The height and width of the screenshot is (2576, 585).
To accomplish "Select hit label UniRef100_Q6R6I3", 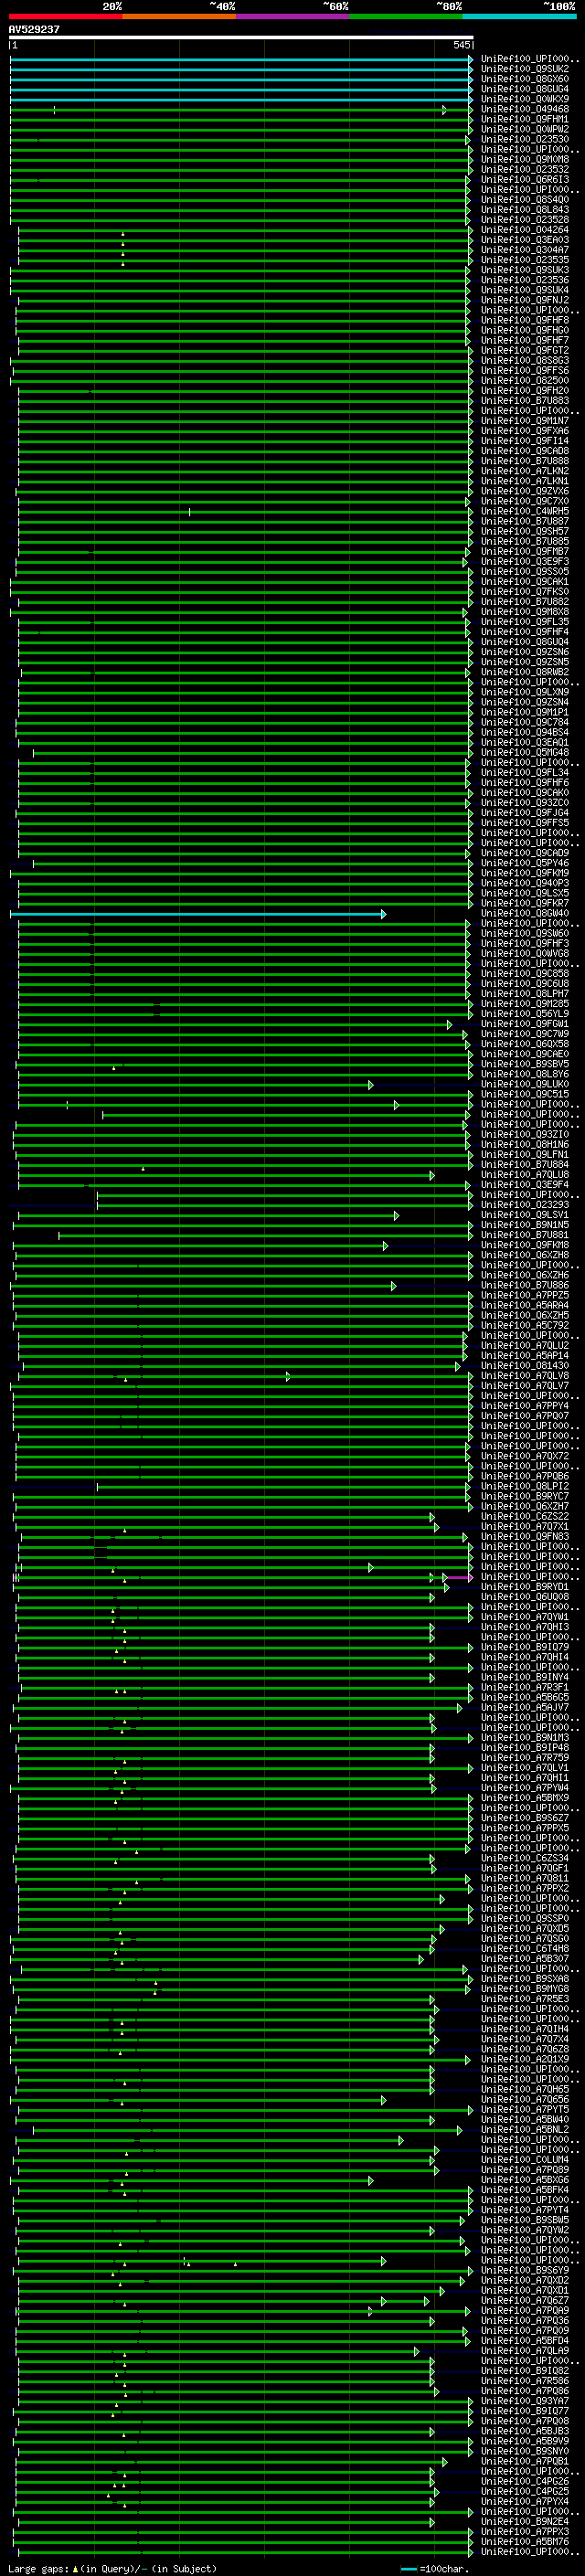I will [x=525, y=179].
